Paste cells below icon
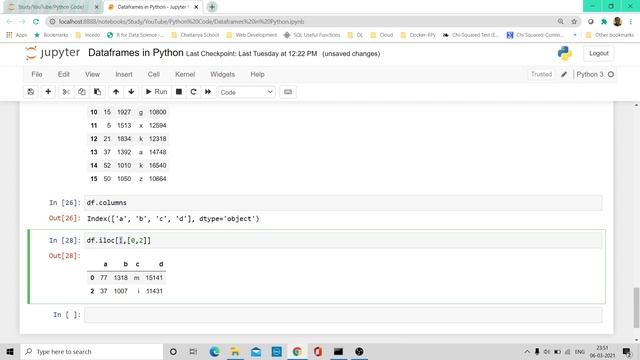This screenshot has height=360, width=640. click(98, 92)
